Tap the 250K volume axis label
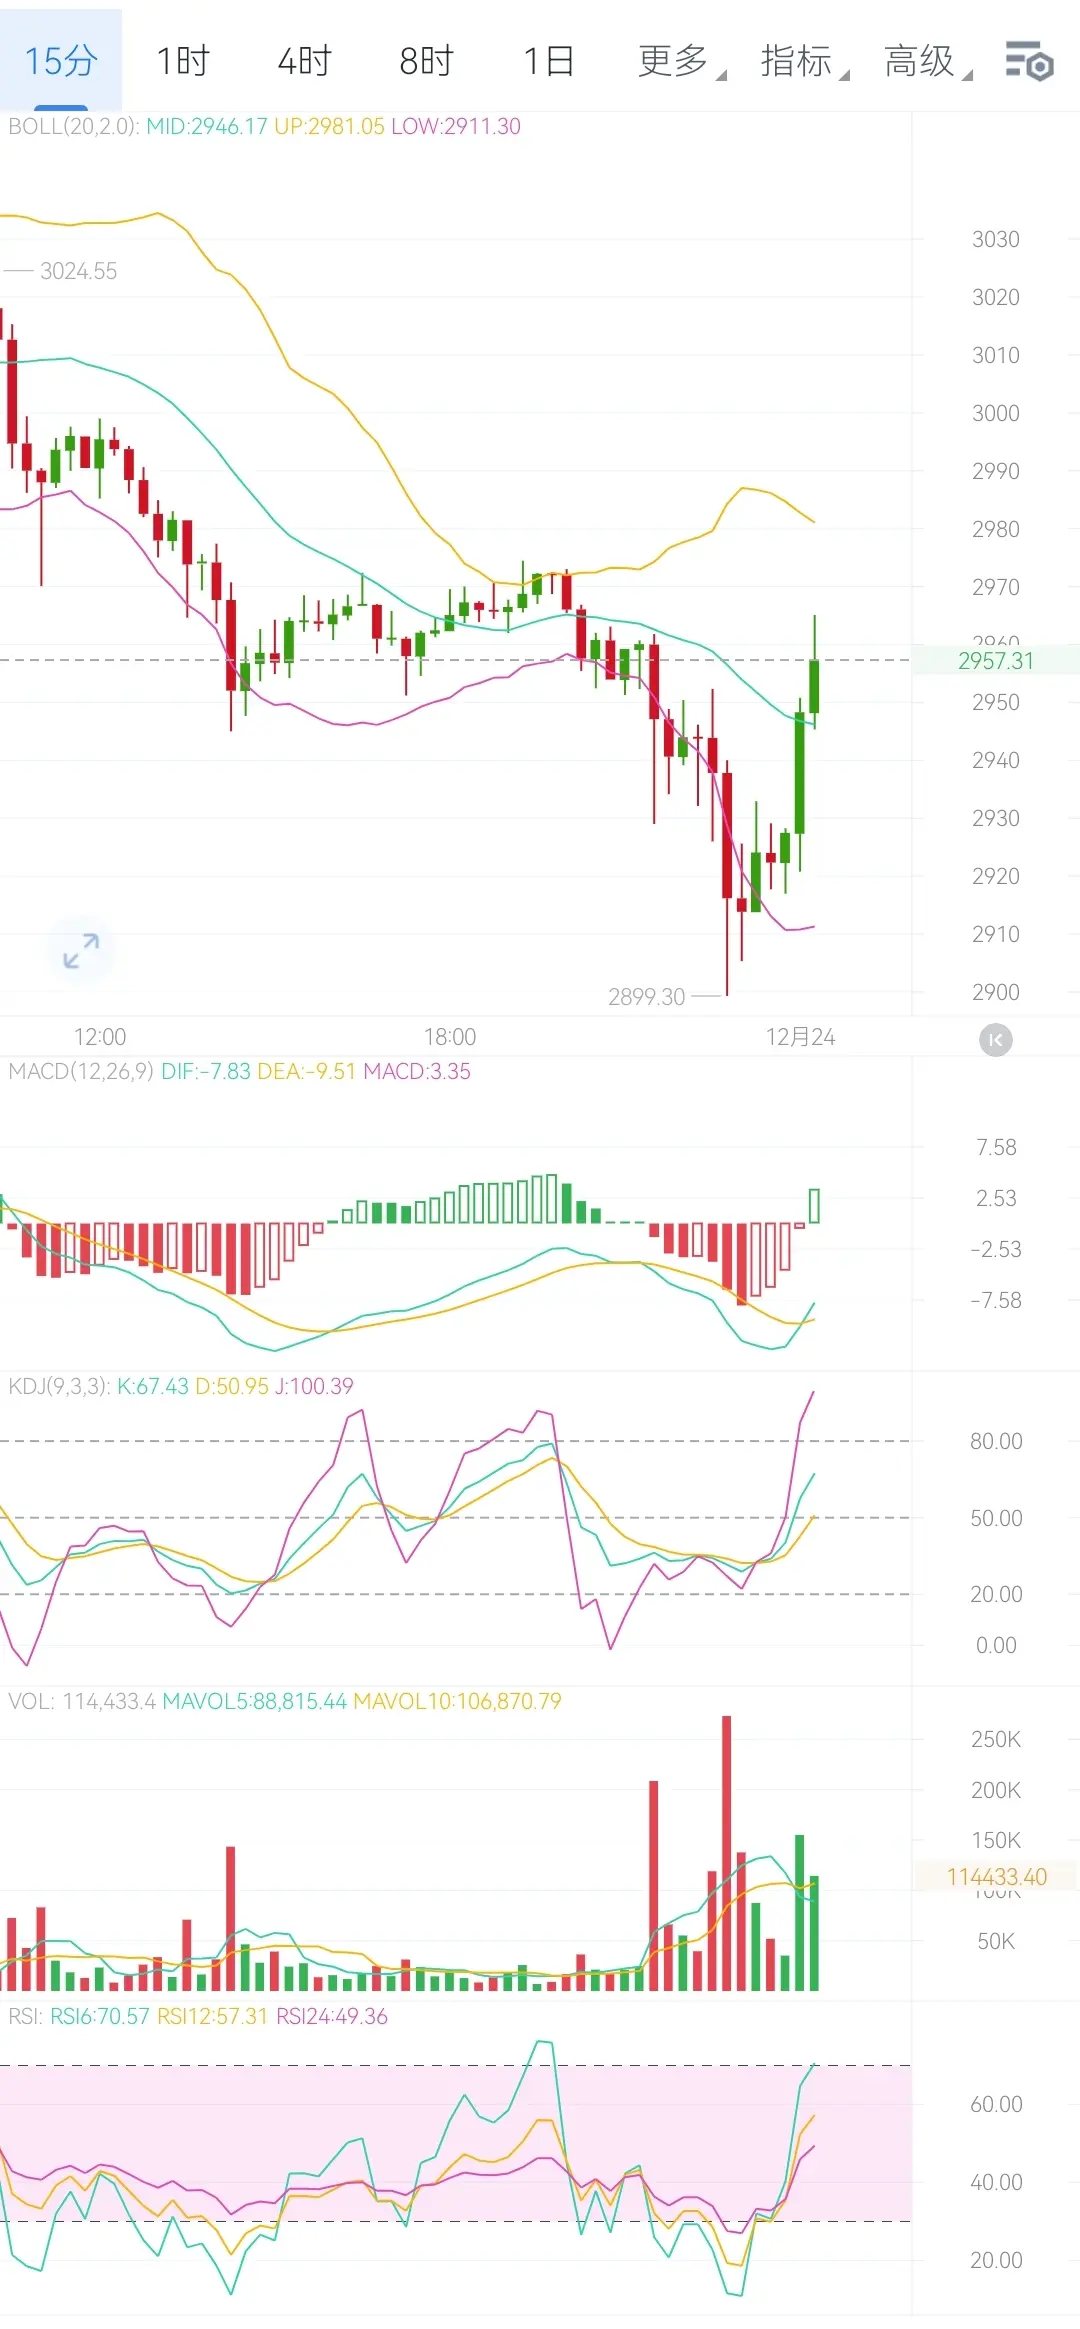 click(x=996, y=1739)
